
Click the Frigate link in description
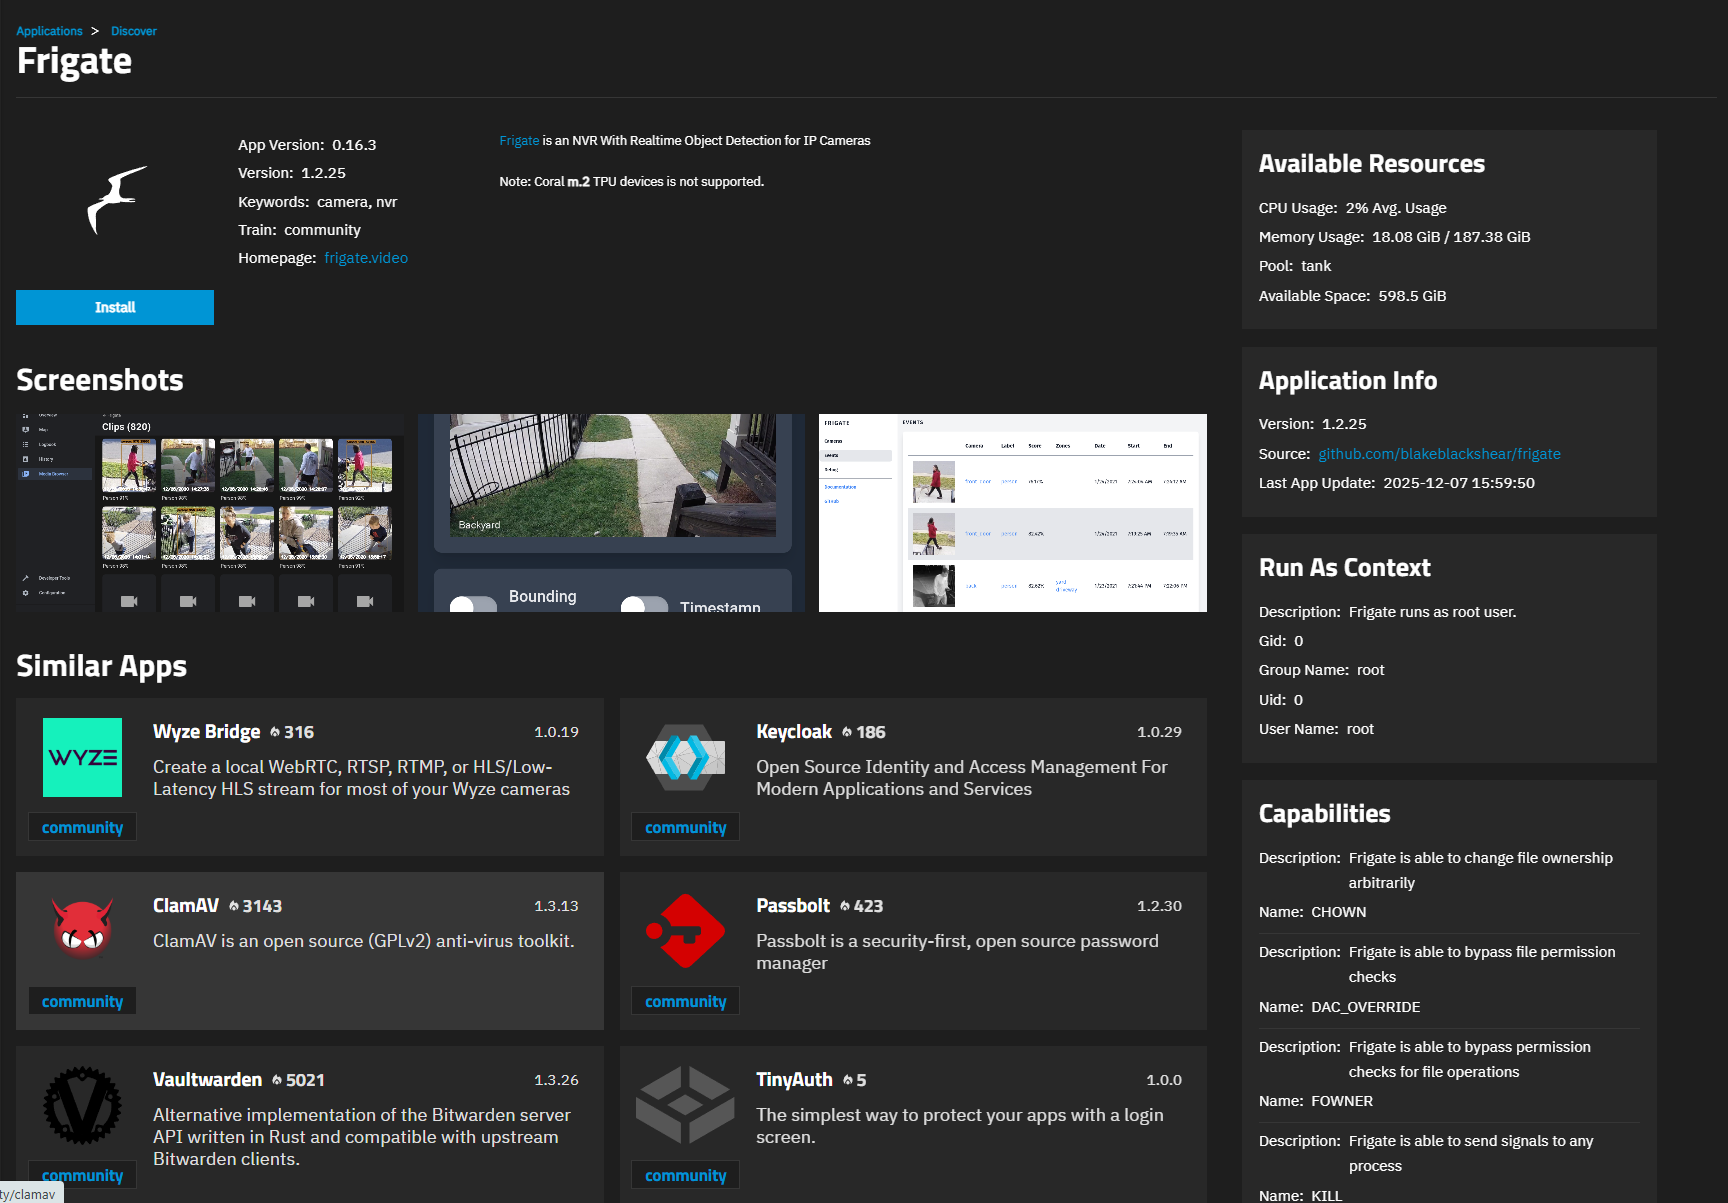(518, 141)
